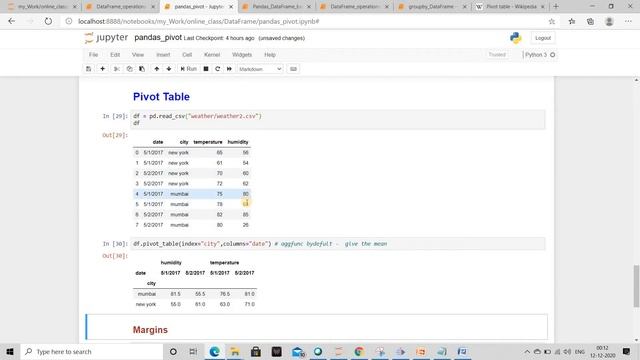Reload the browser page

point(48,21)
